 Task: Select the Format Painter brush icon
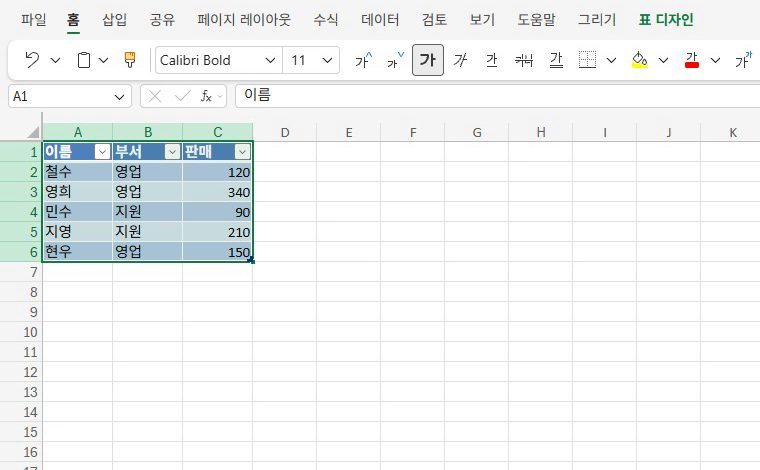pyautogui.click(x=130, y=60)
